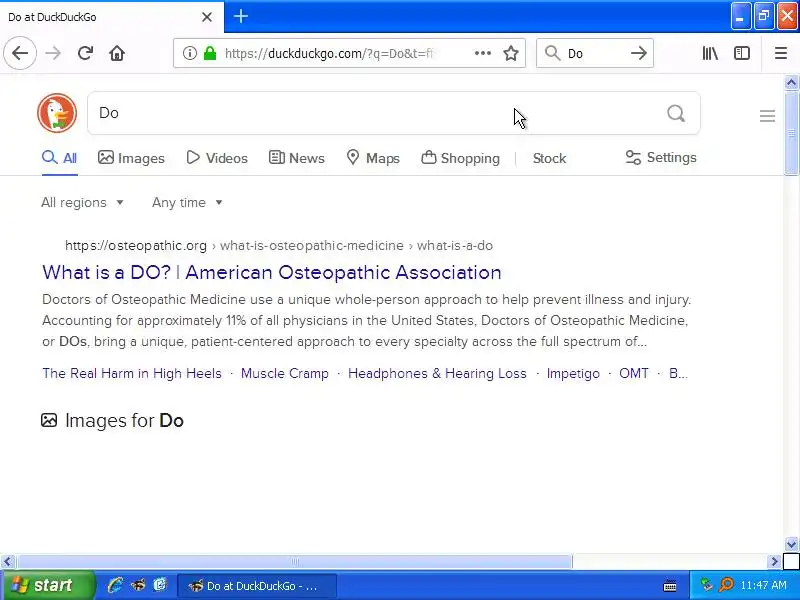
Task: Launch the third quick launch icon
Action: pyautogui.click(x=160, y=585)
